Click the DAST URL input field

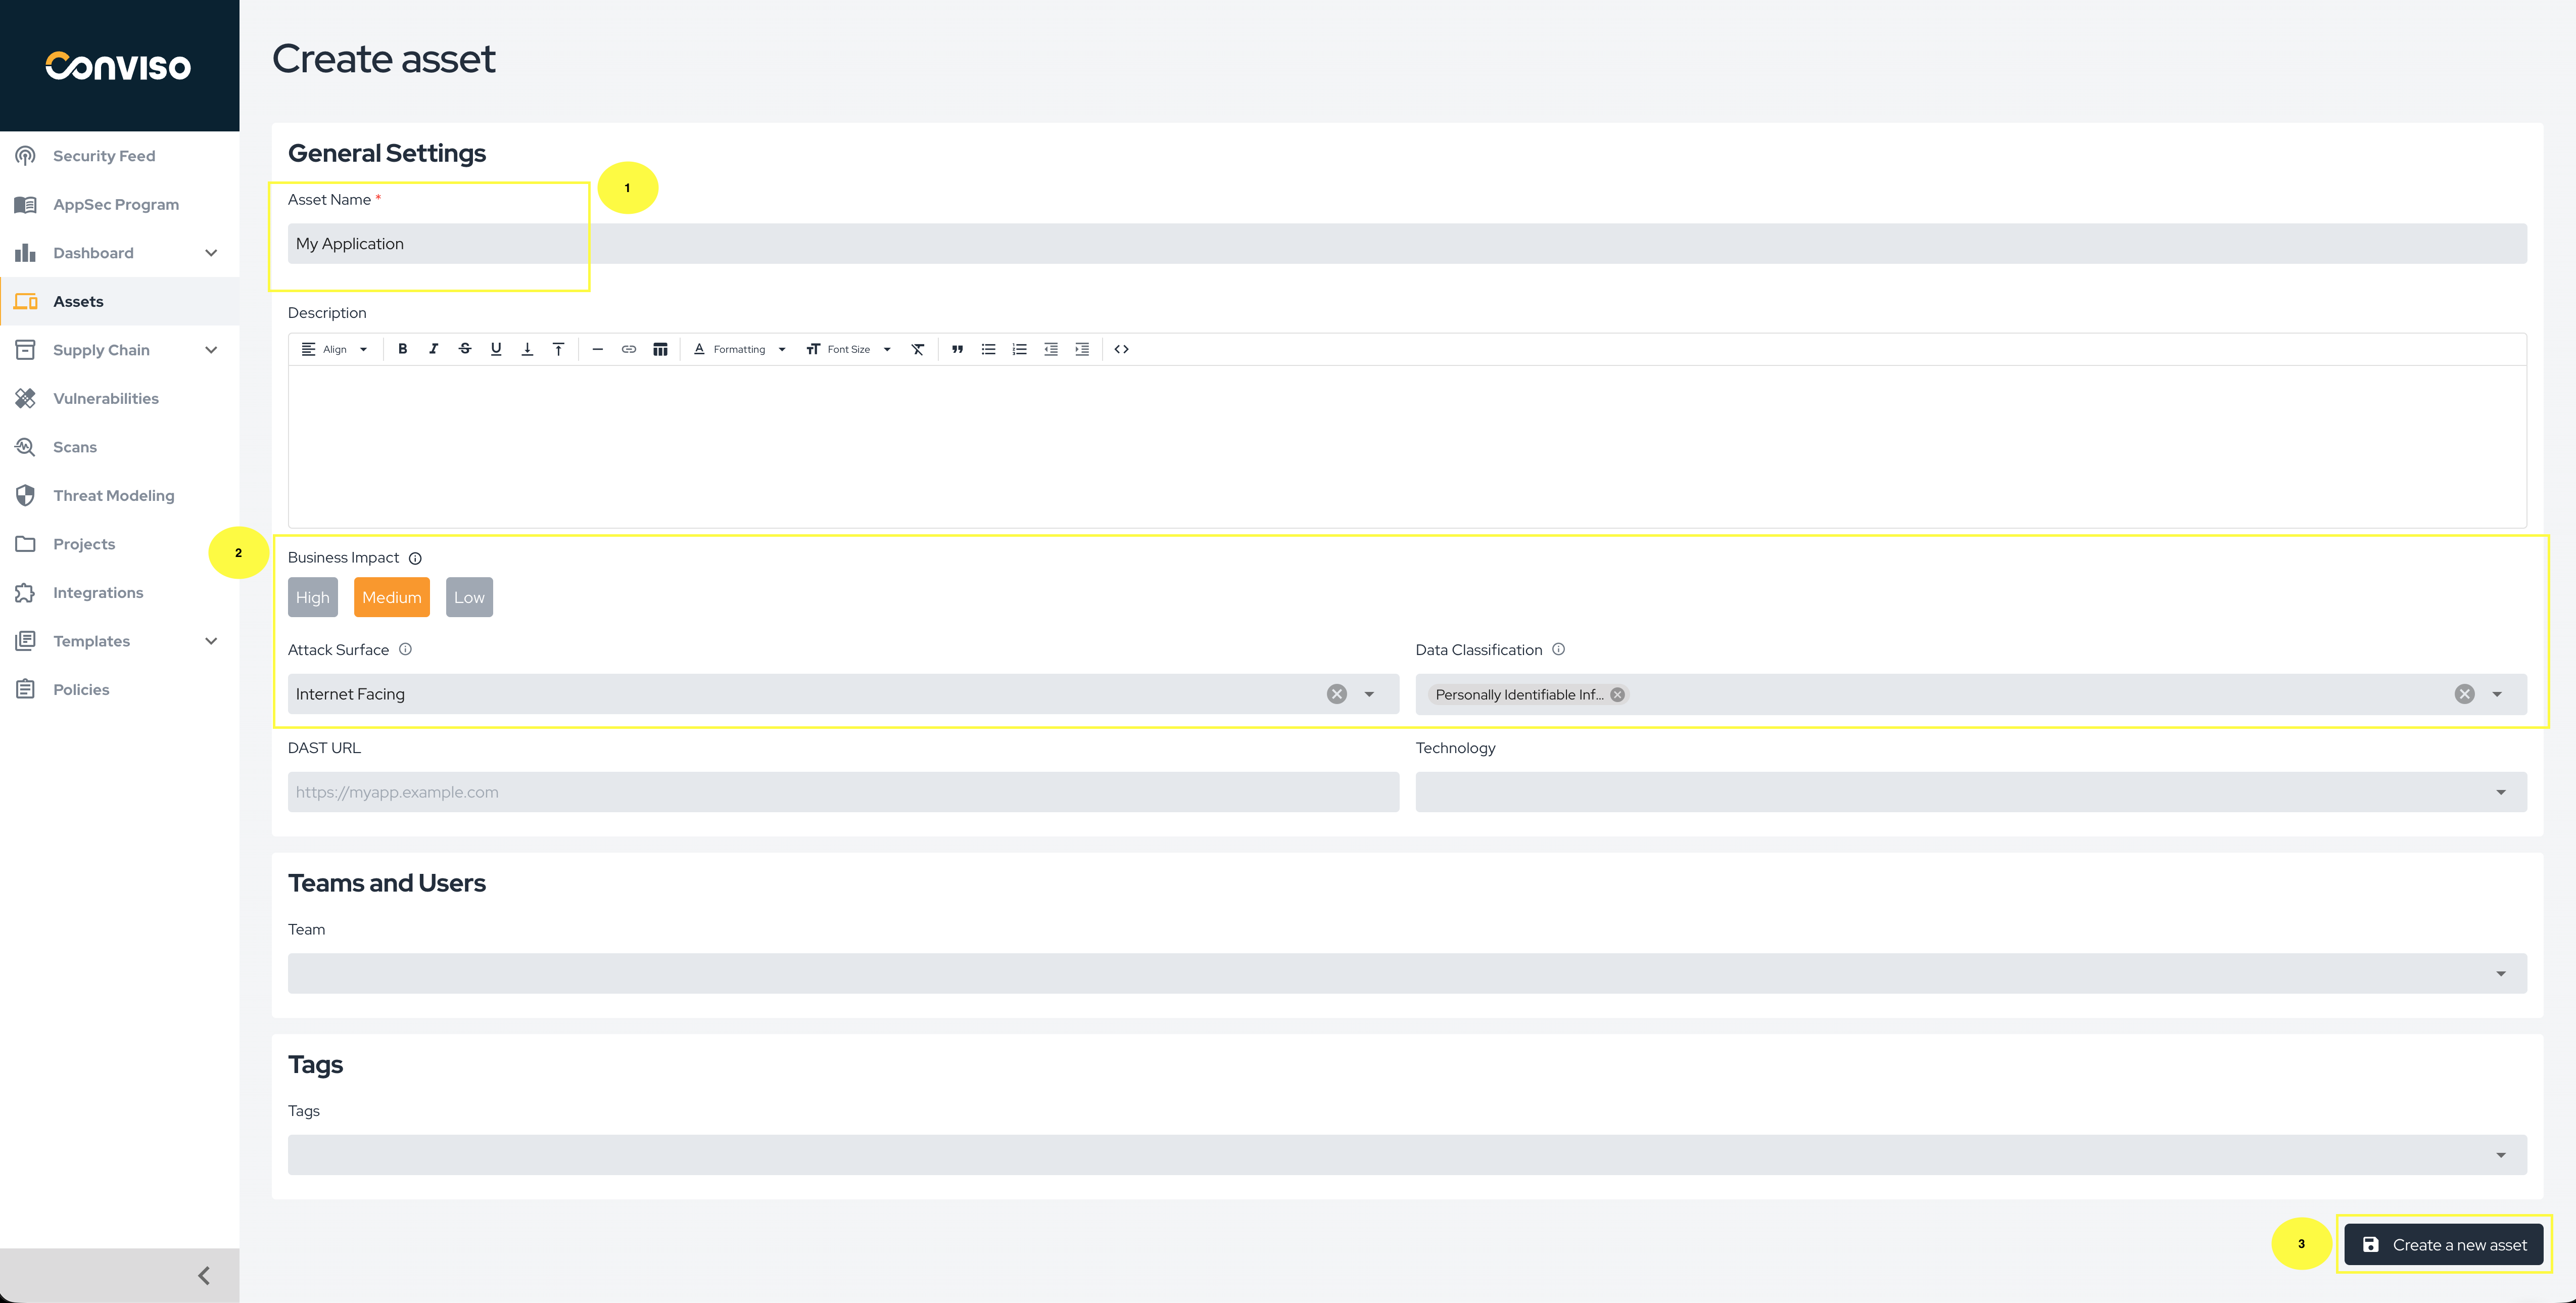click(x=842, y=792)
